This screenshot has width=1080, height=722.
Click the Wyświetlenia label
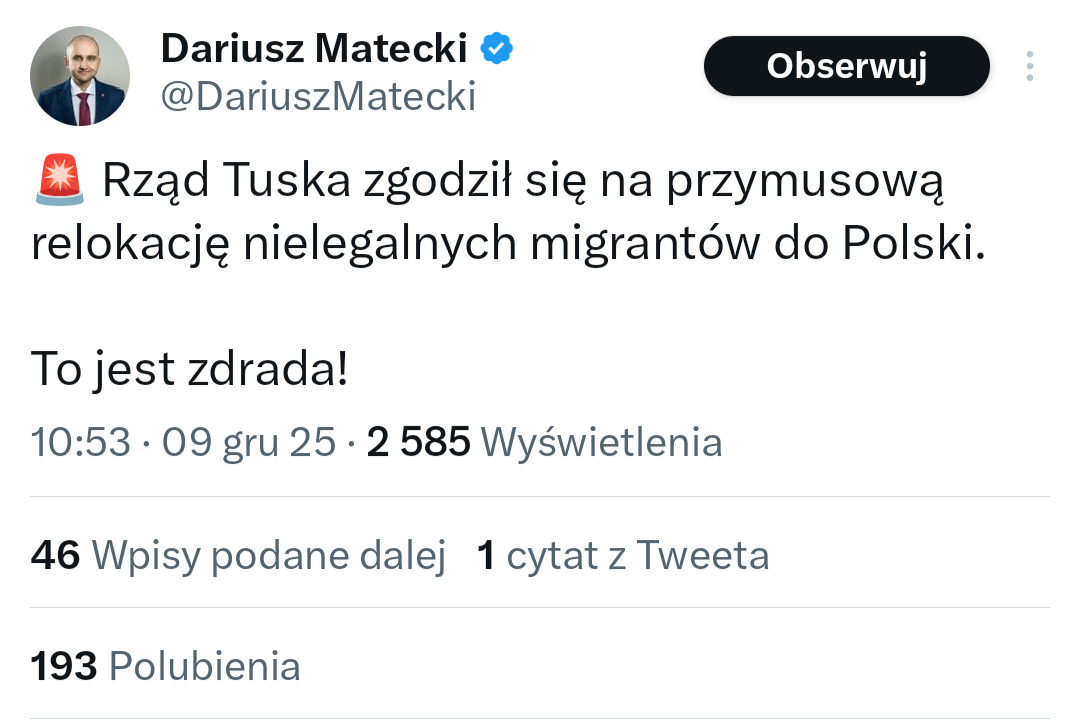[602, 441]
